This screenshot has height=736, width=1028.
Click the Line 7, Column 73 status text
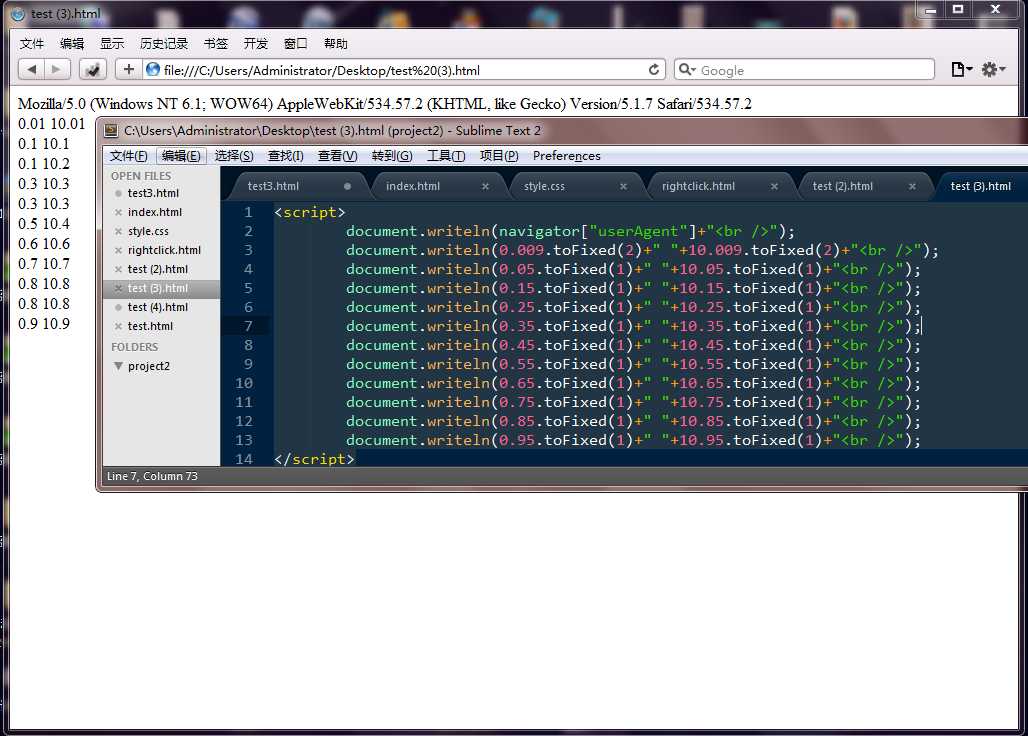152,476
